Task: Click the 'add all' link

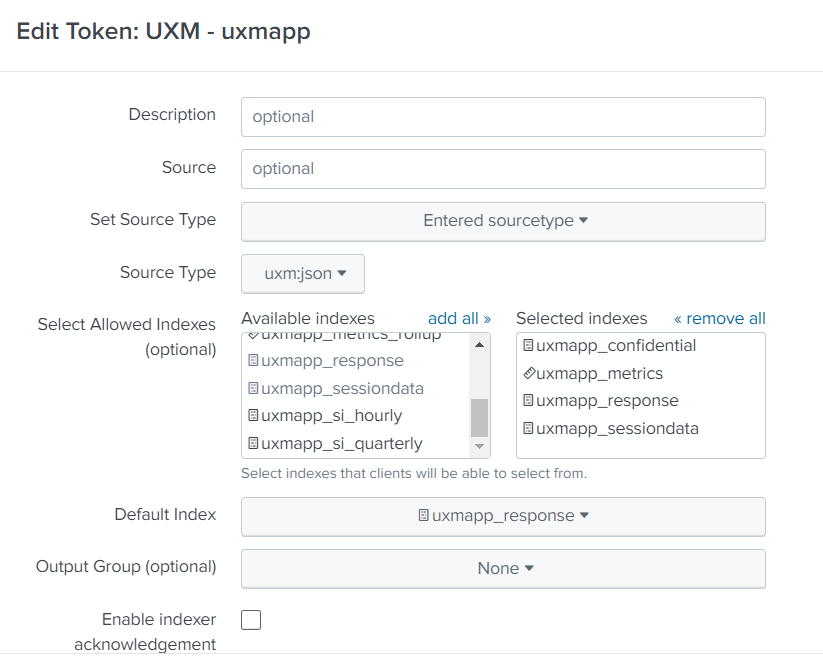Action: (459, 319)
